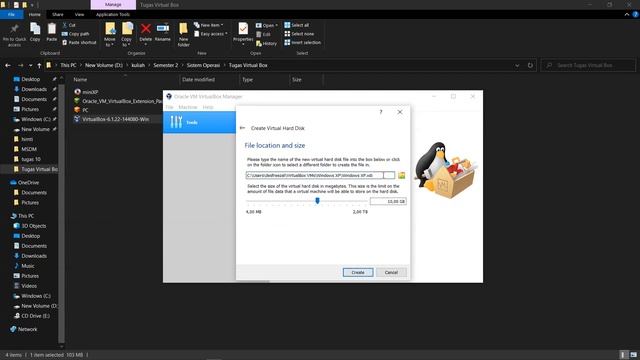640x360 pixels.
Task: Switch to details view in status bar
Action: click(x=623, y=355)
